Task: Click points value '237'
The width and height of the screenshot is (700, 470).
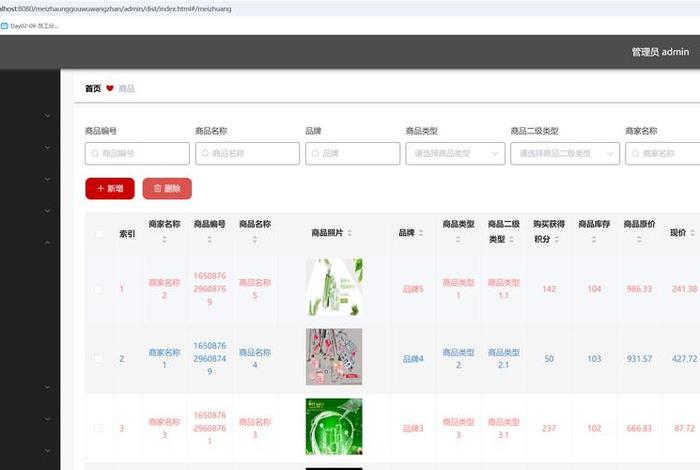Action: (x=549, y=428)
